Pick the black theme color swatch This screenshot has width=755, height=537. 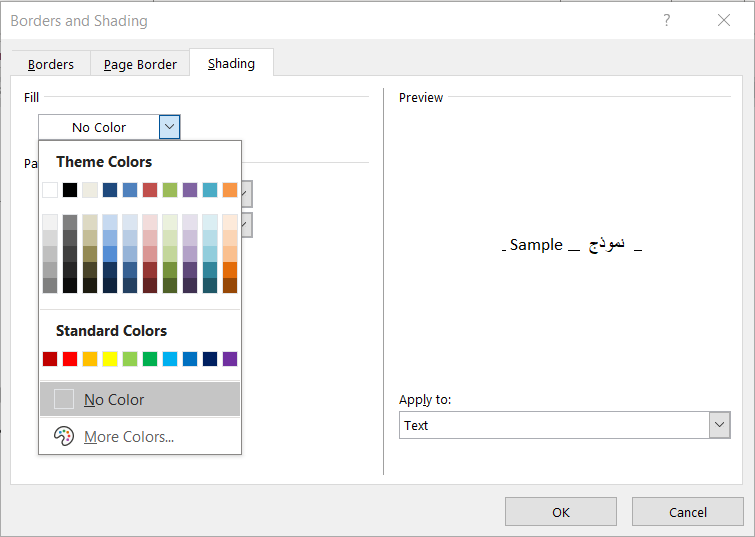click(70, 190)
